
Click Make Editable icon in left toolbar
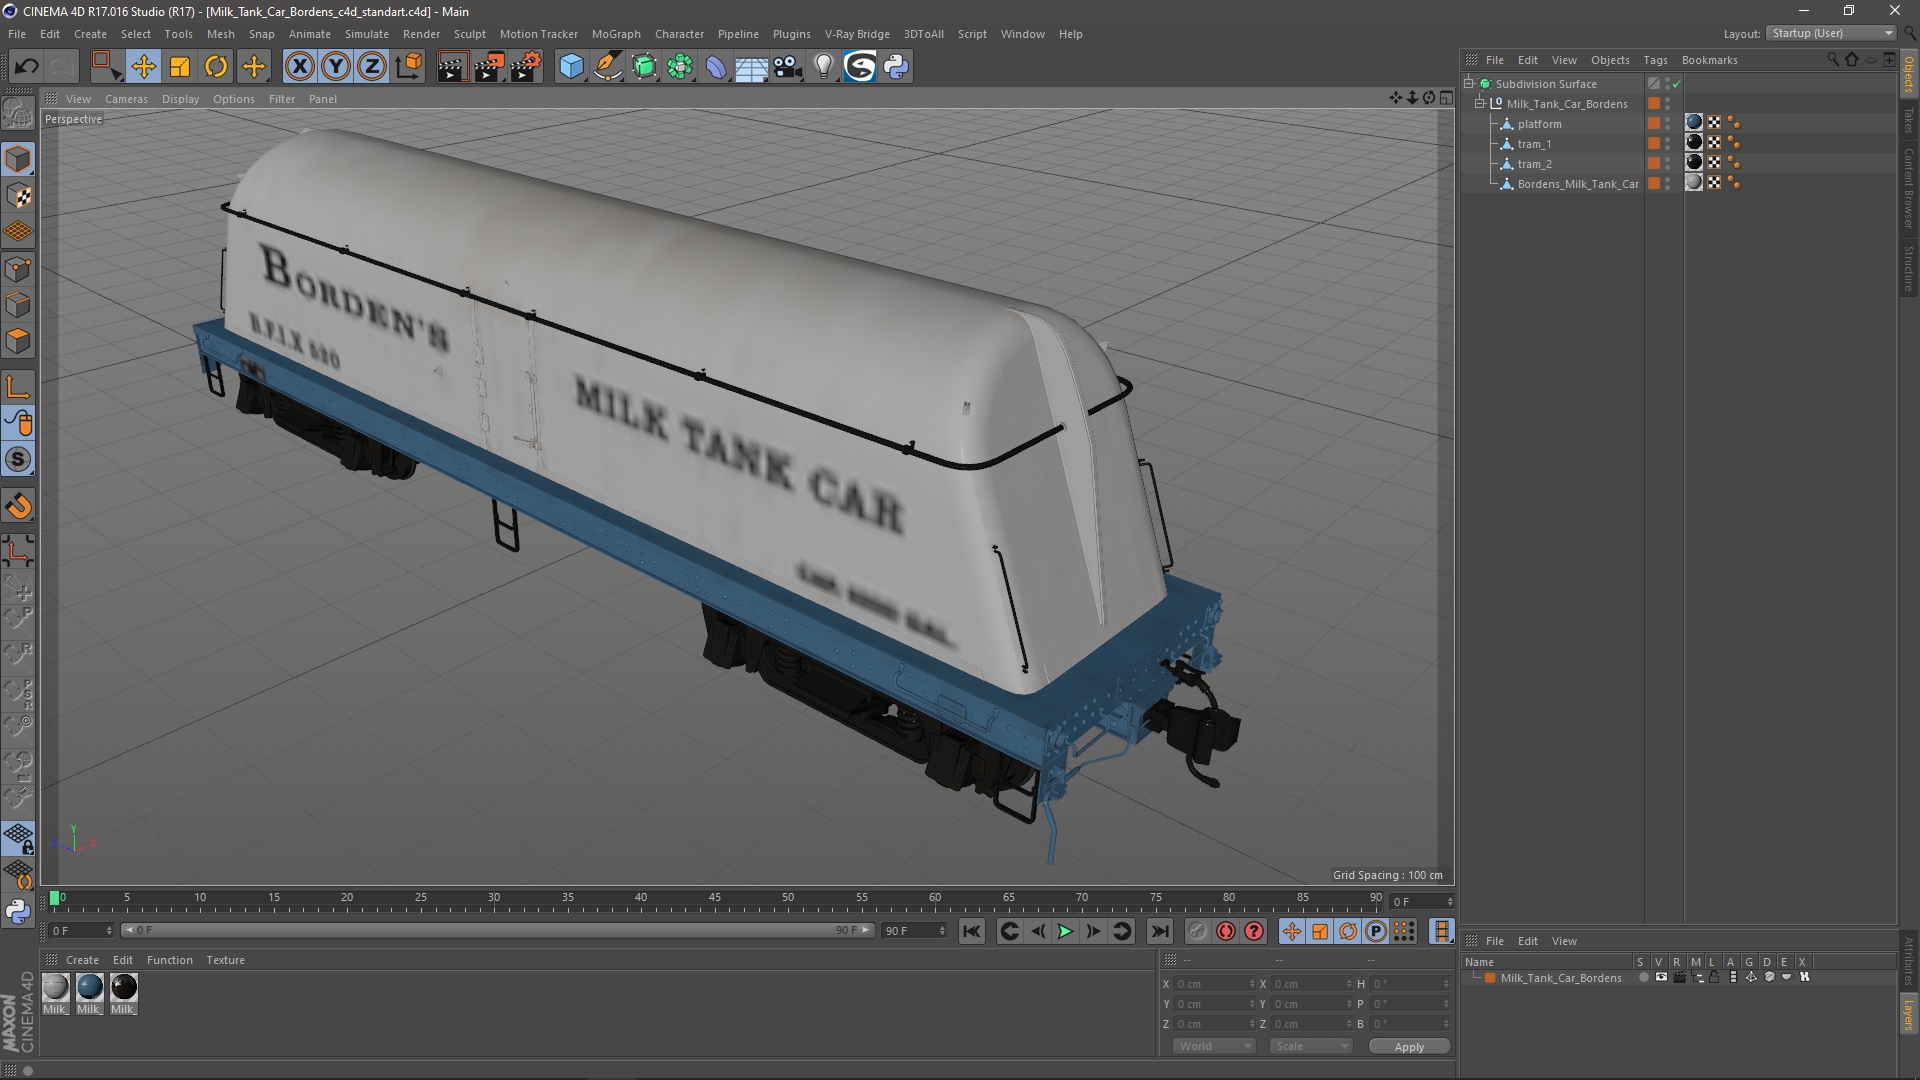click(x=18, y=113)
